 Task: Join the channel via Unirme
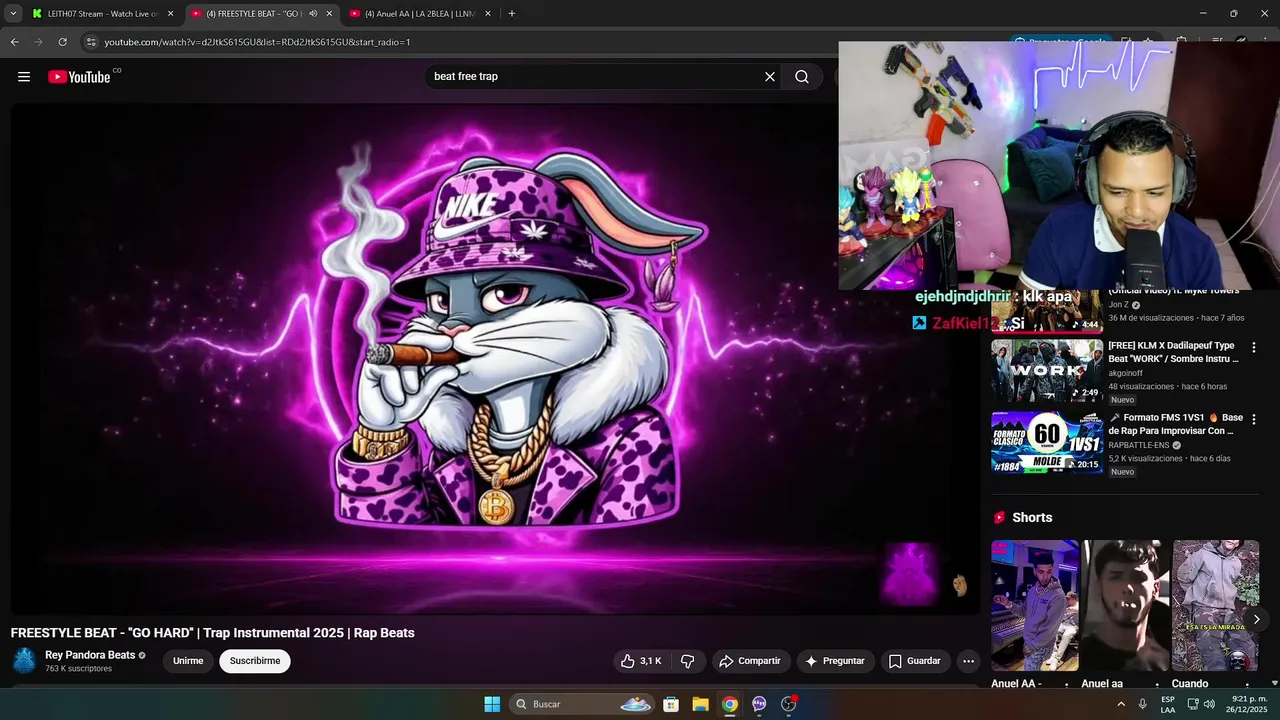(188, 661)
